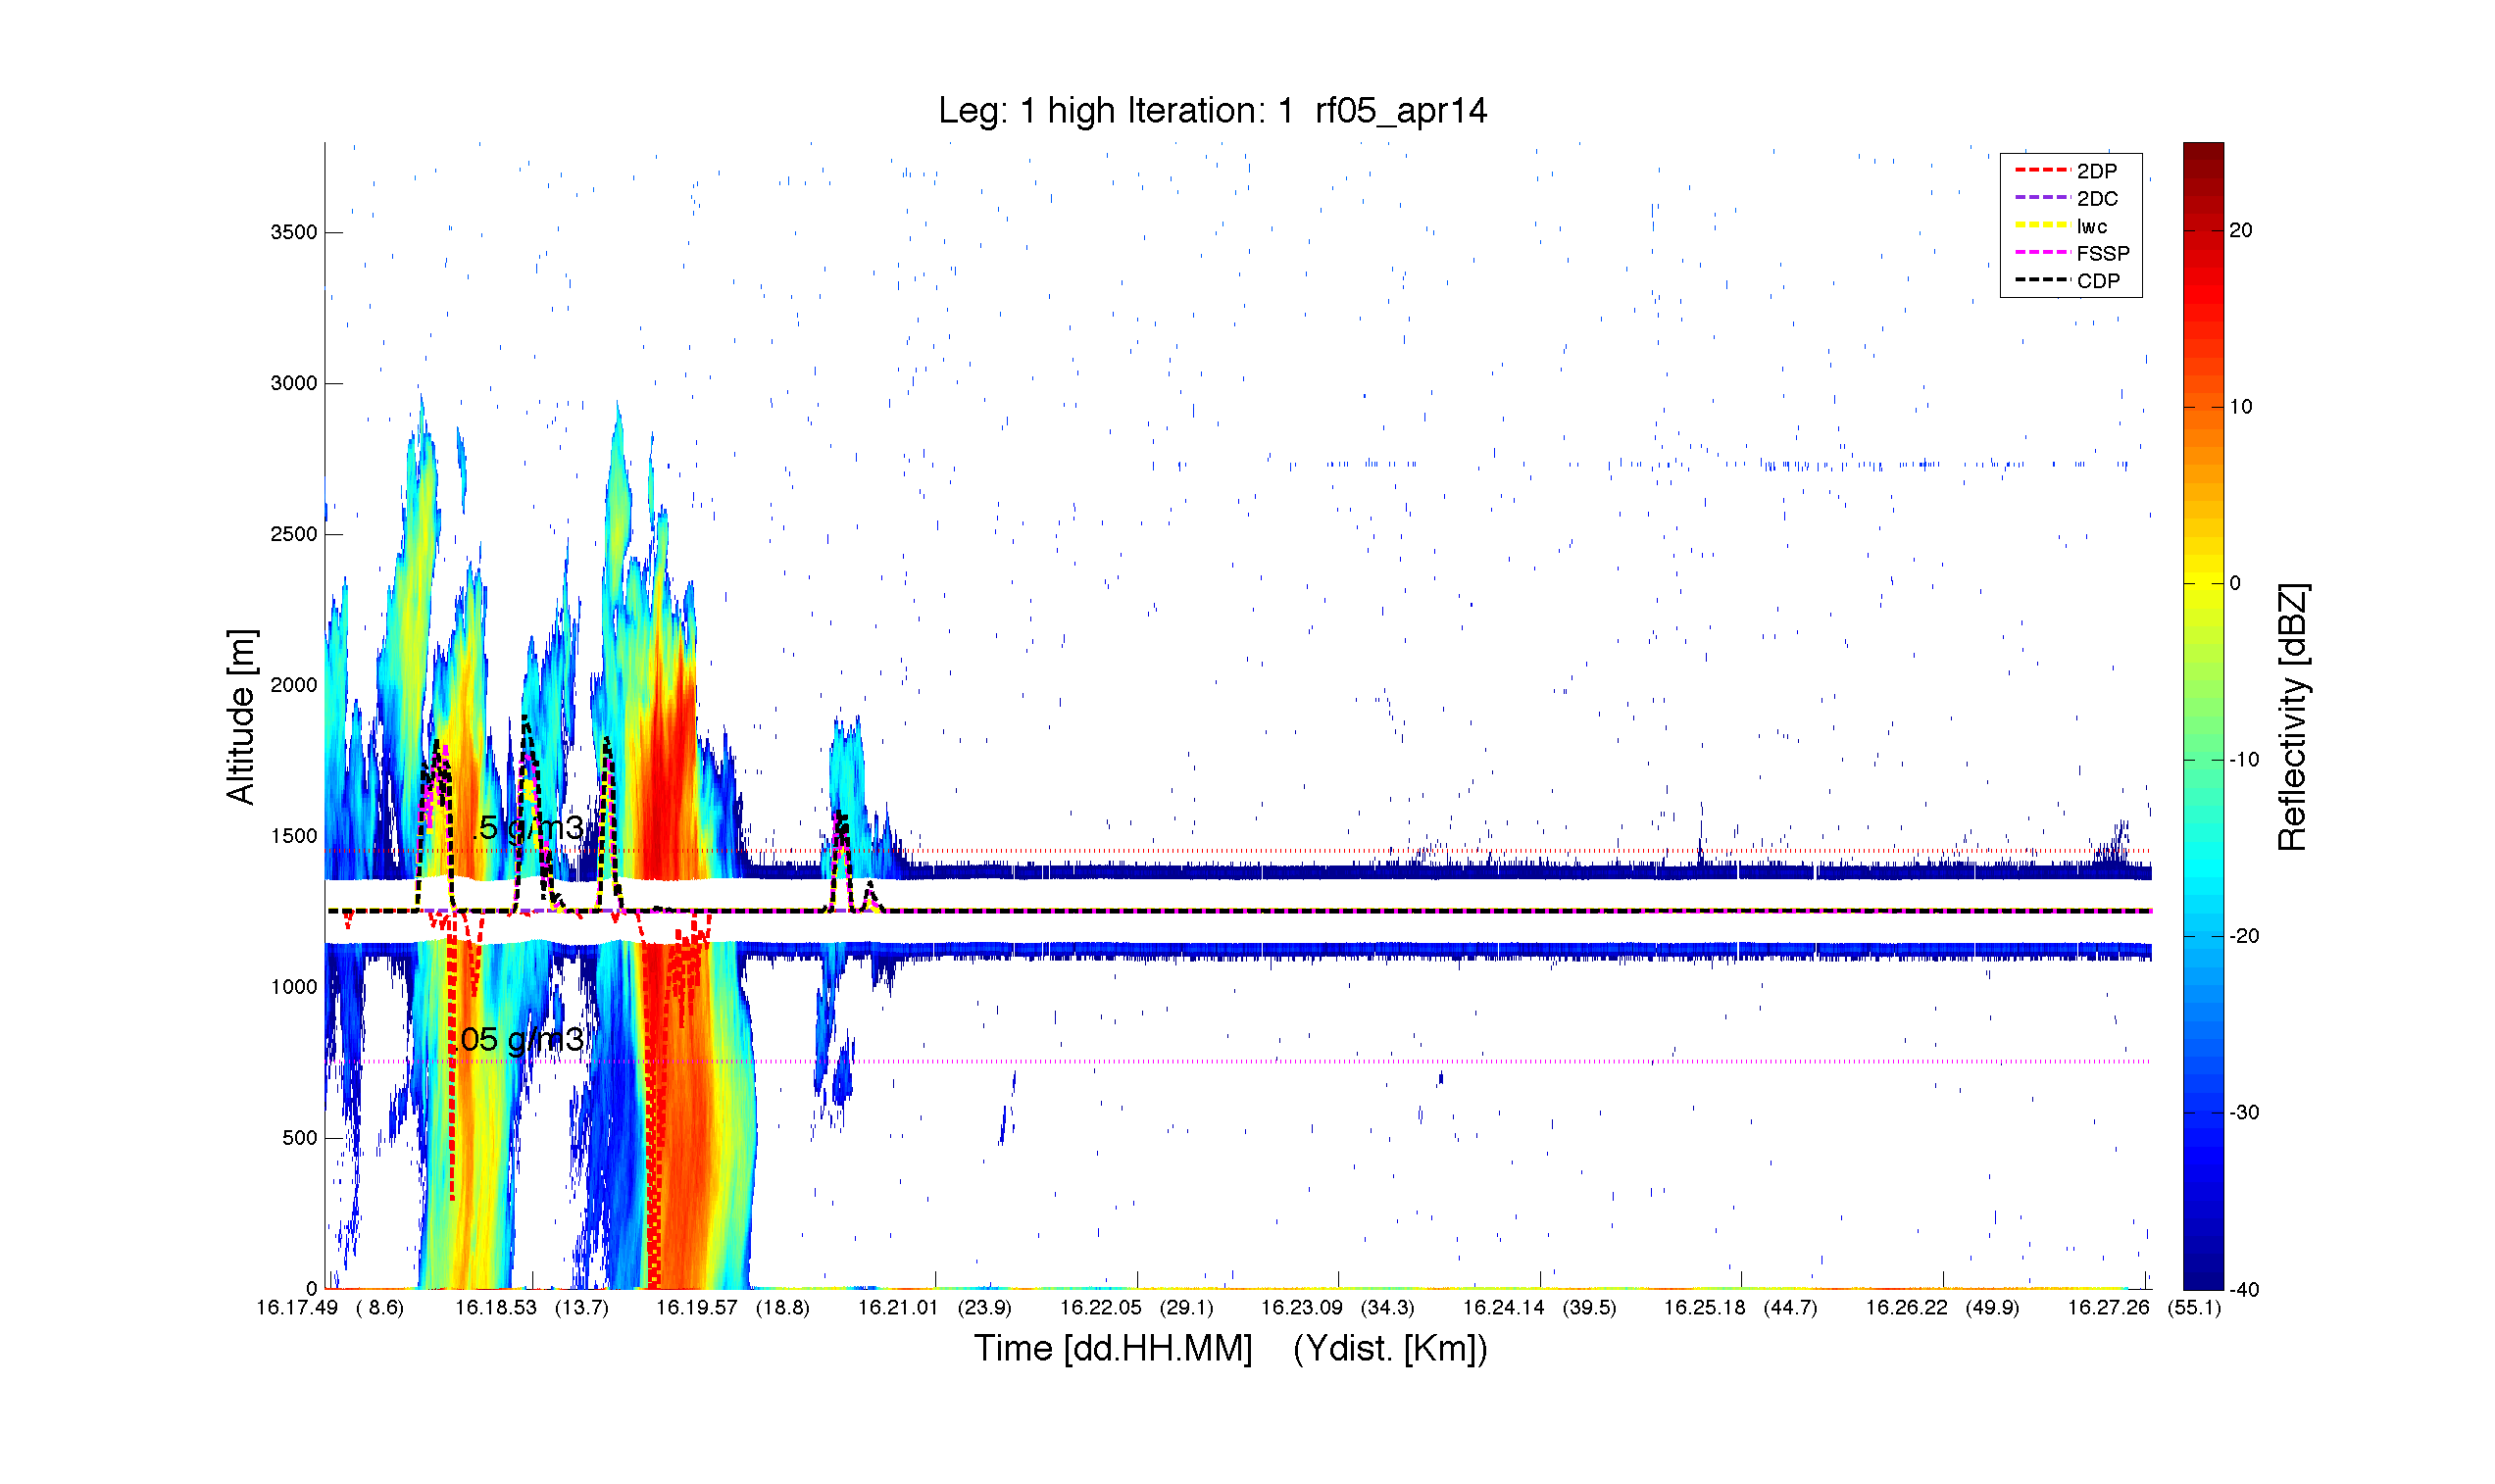Click the 16.26.22 time tick label
Screen dimensions: 2495x1484
coord(1906,1307)
